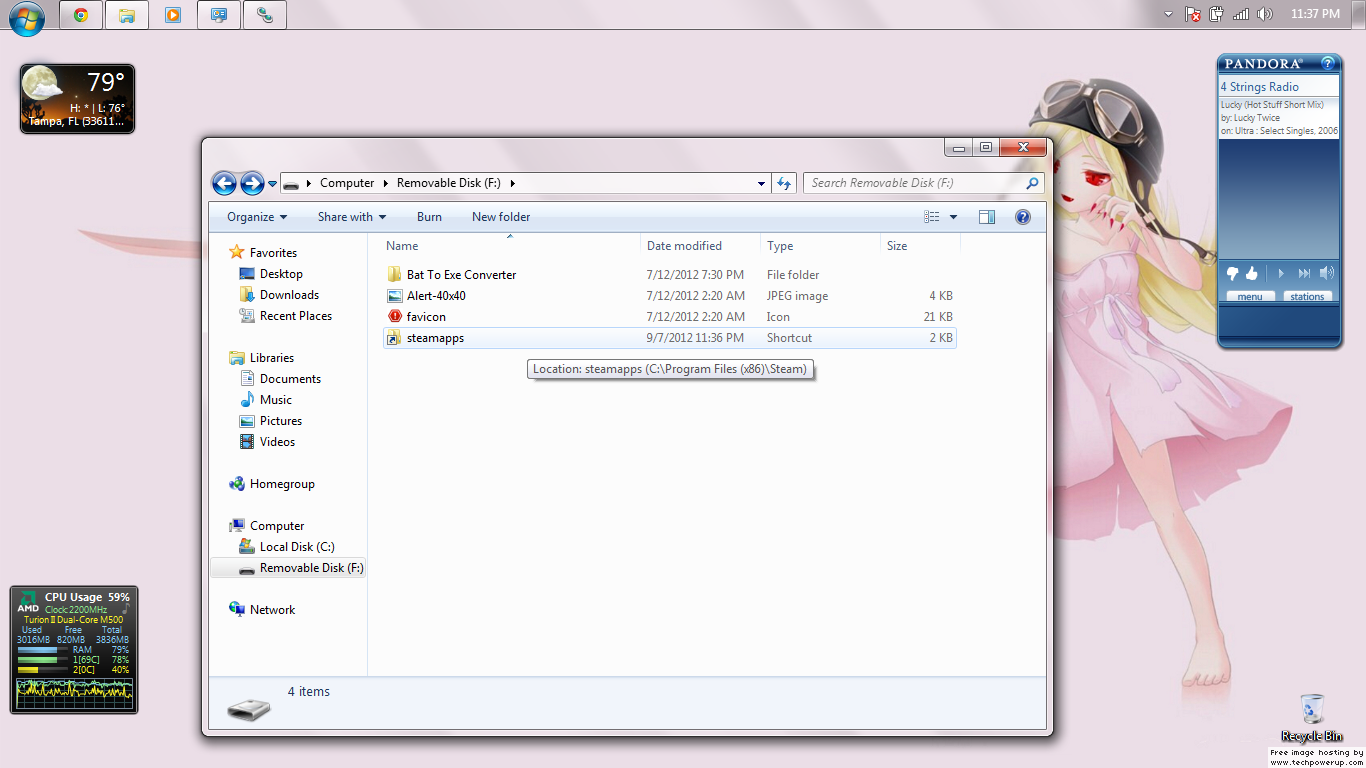Viewport: 1366px width, 768px height.
Task: Open the Organize dropdown menu
Action: (257, 217)
